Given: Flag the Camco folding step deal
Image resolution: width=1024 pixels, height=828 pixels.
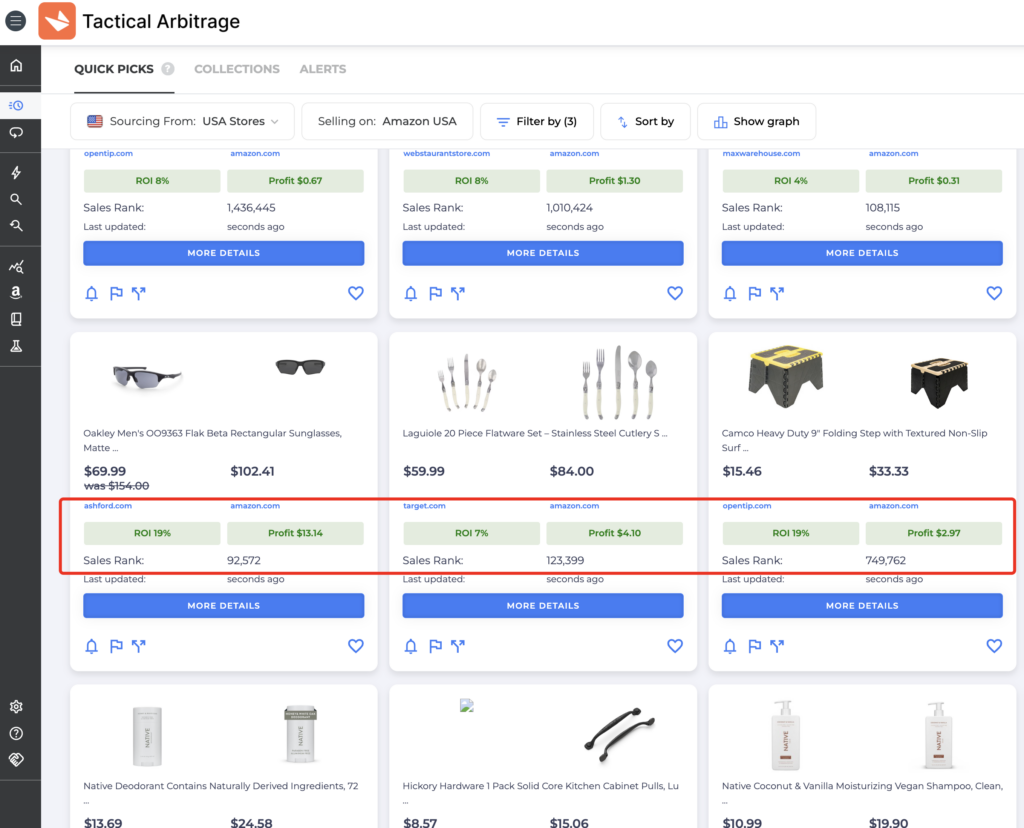Looking at the screenshot, I should [x=755, y=646].
